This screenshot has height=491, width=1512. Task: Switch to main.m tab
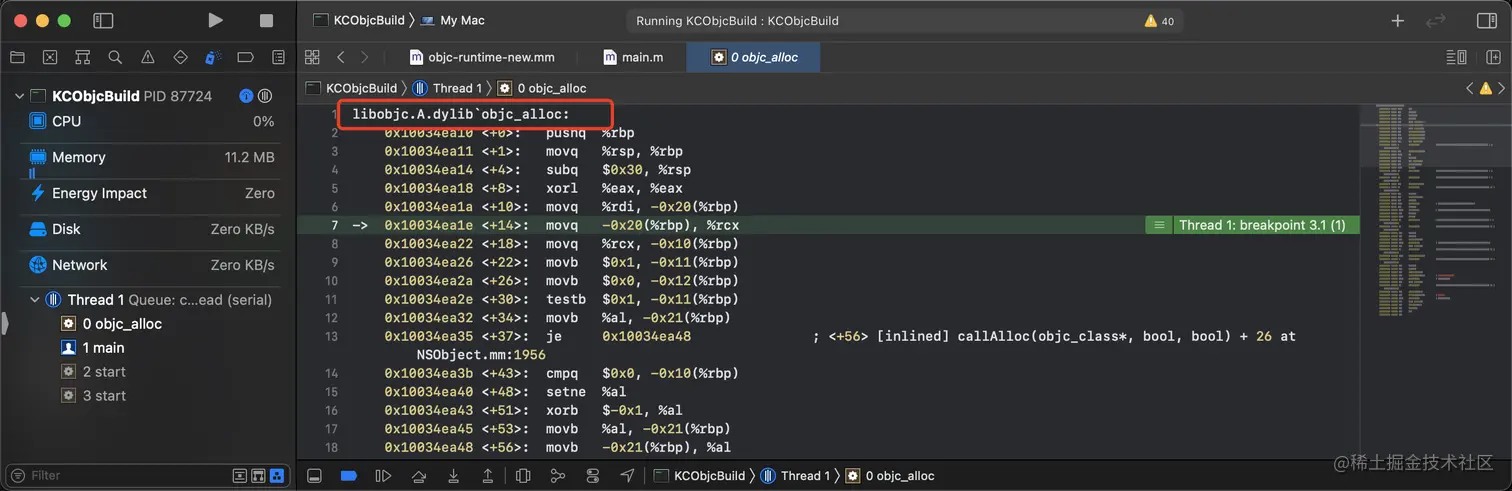pyautogui.click(x=634, y=57)
